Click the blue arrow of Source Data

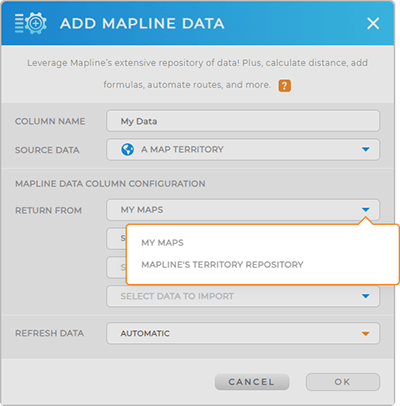click(366, 150)
